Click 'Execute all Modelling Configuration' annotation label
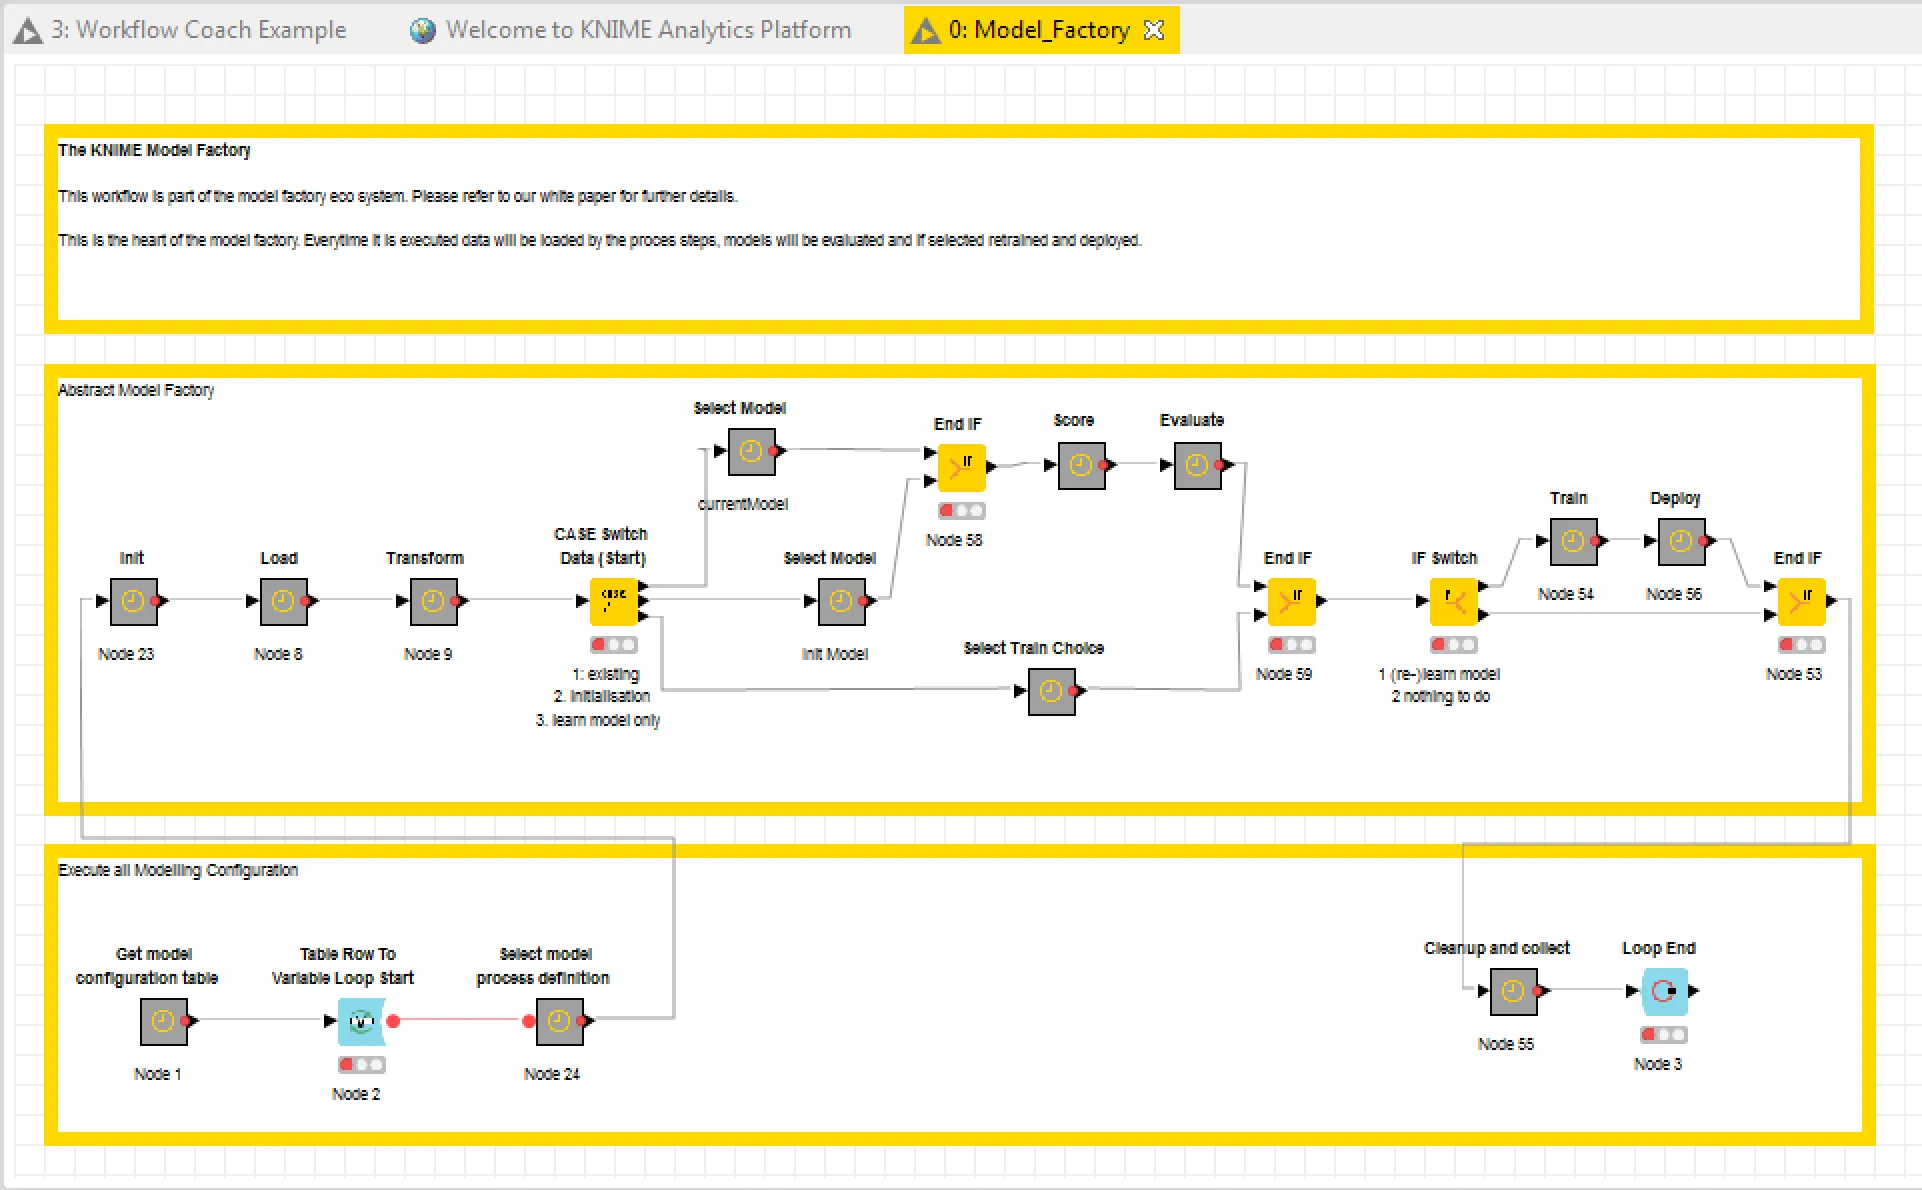This screenshot has height=1190, width=1922. click(x=178, y=870)
